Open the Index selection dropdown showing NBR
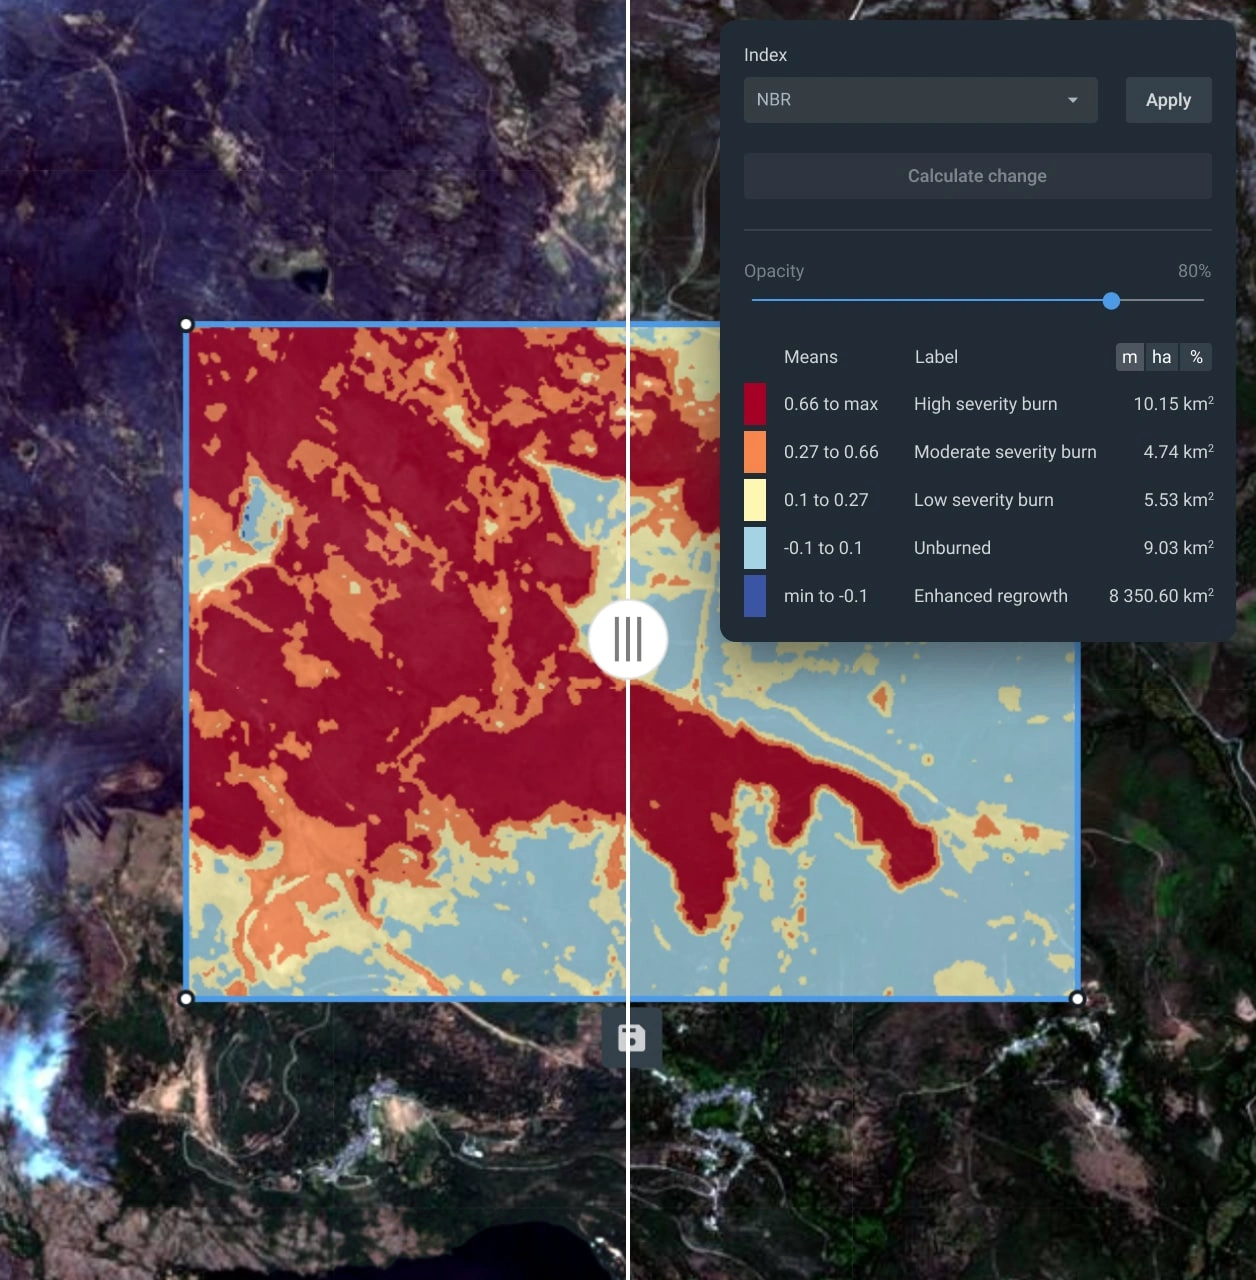The height and width of the screenshot is (1280, 1256). tap(920, 100)
